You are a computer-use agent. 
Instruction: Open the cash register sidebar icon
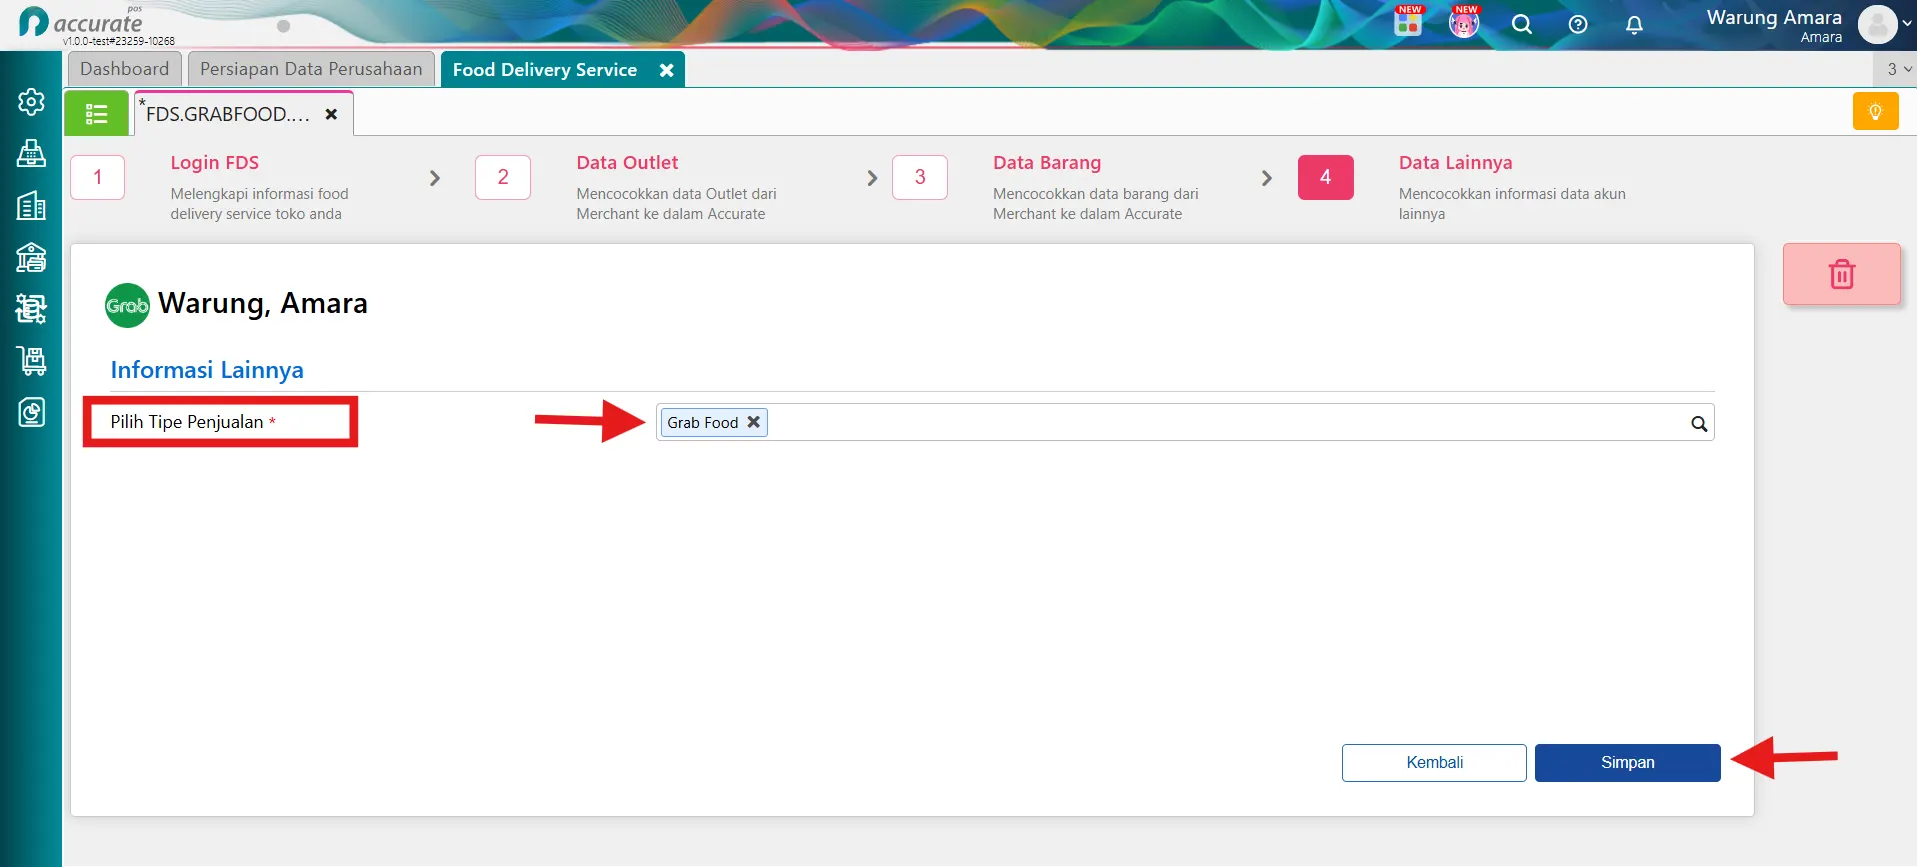coord(31,153)
